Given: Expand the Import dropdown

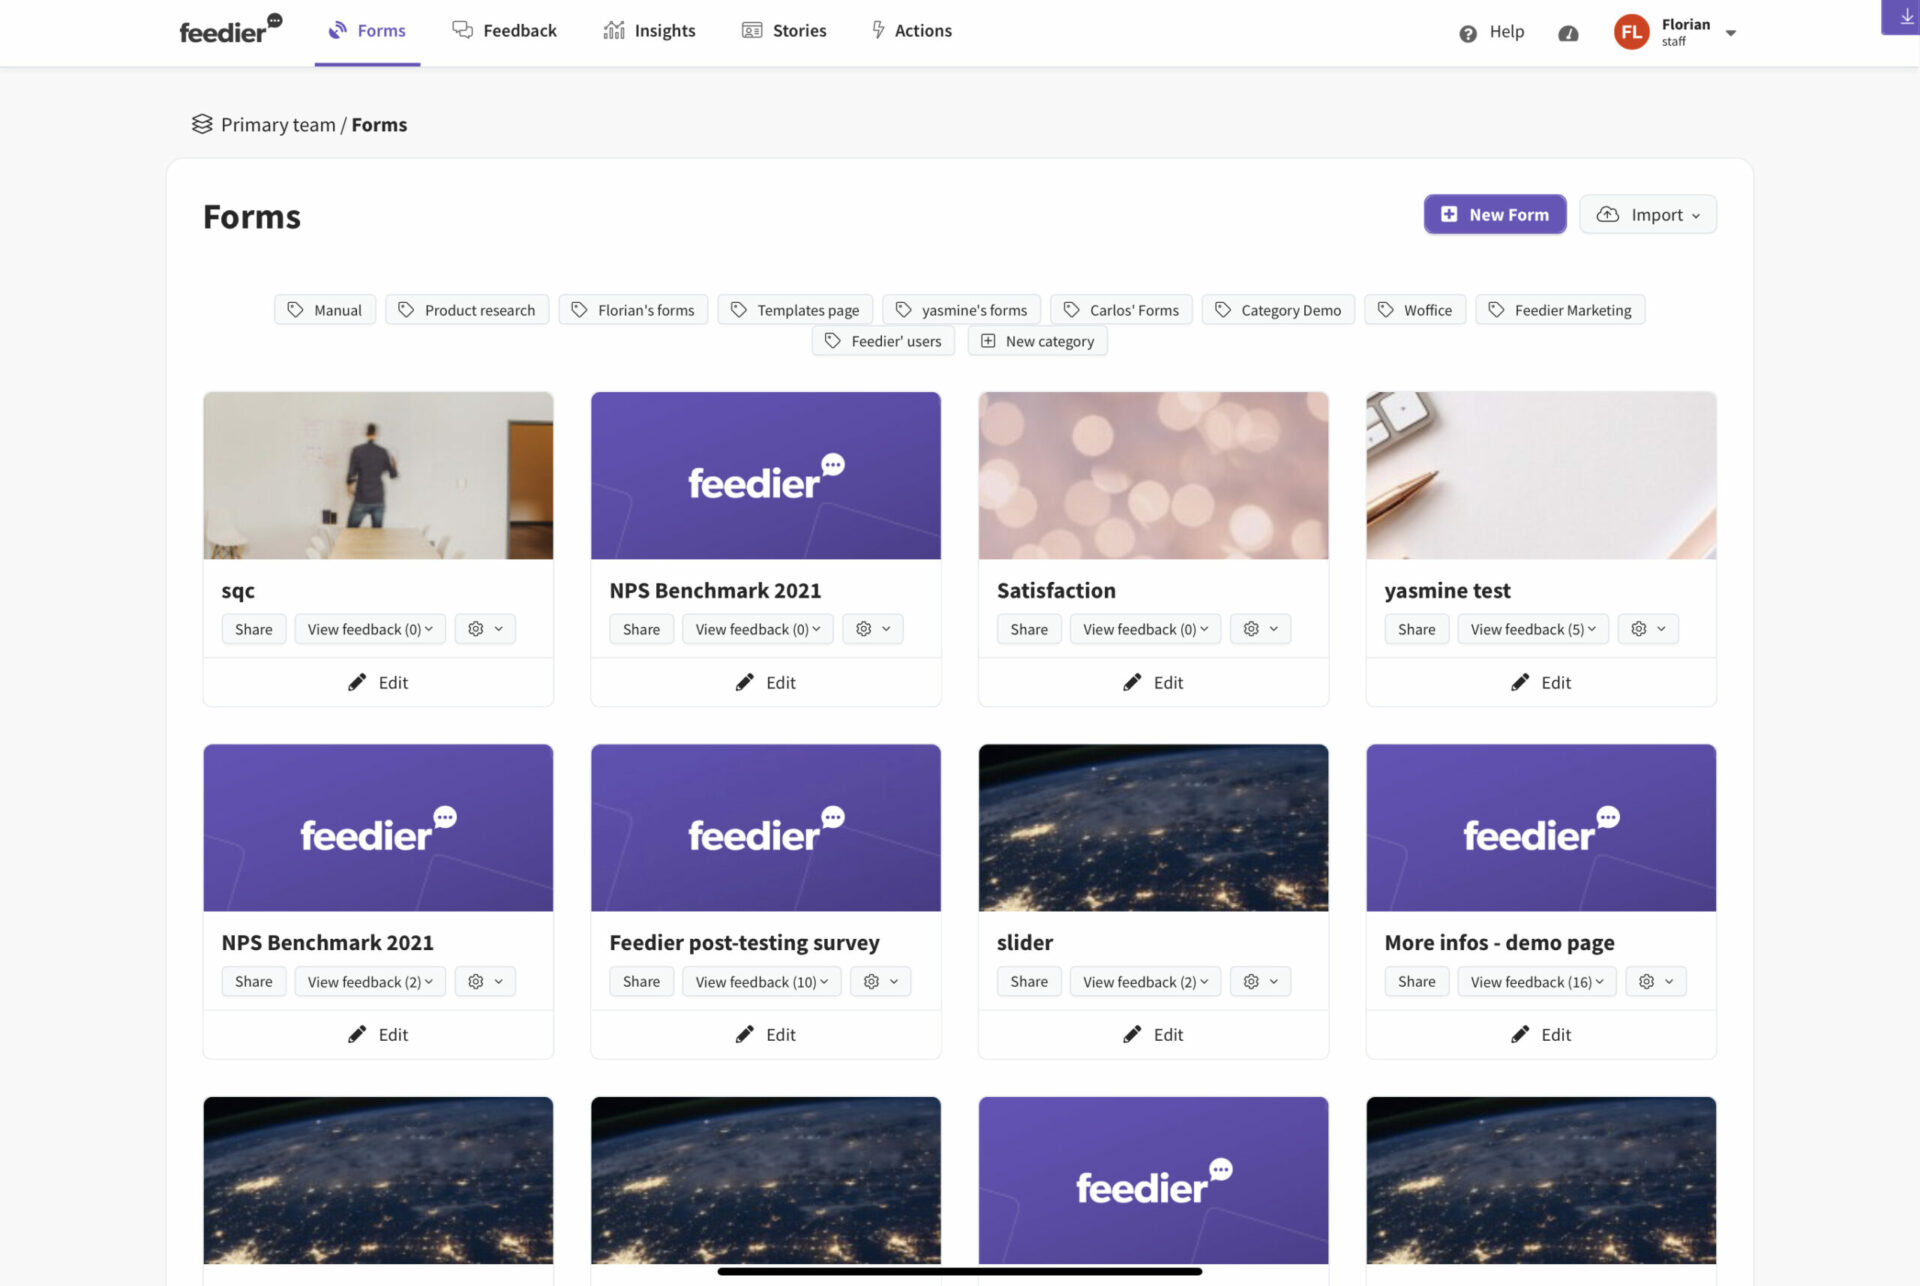Looking at the screenshot, I should click(1648, 214).
